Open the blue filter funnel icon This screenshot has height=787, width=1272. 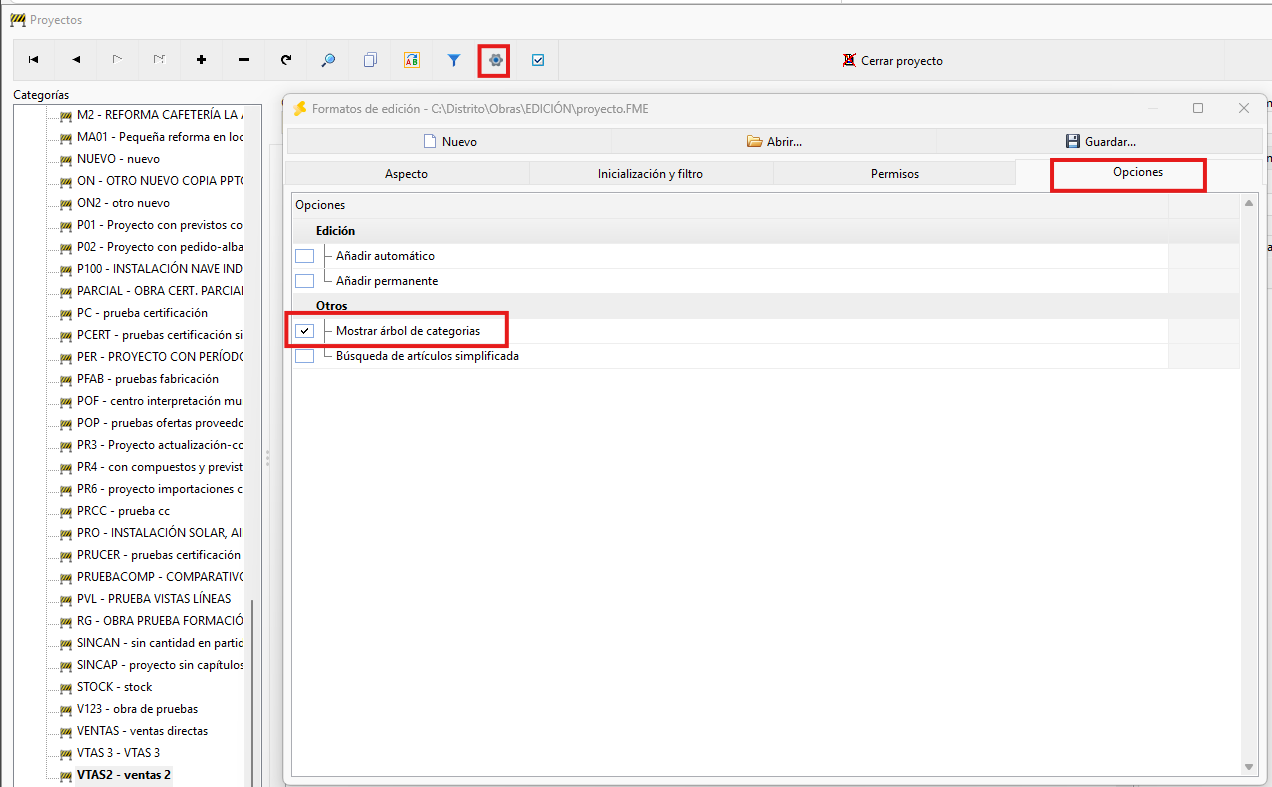(x=454, y=60)
